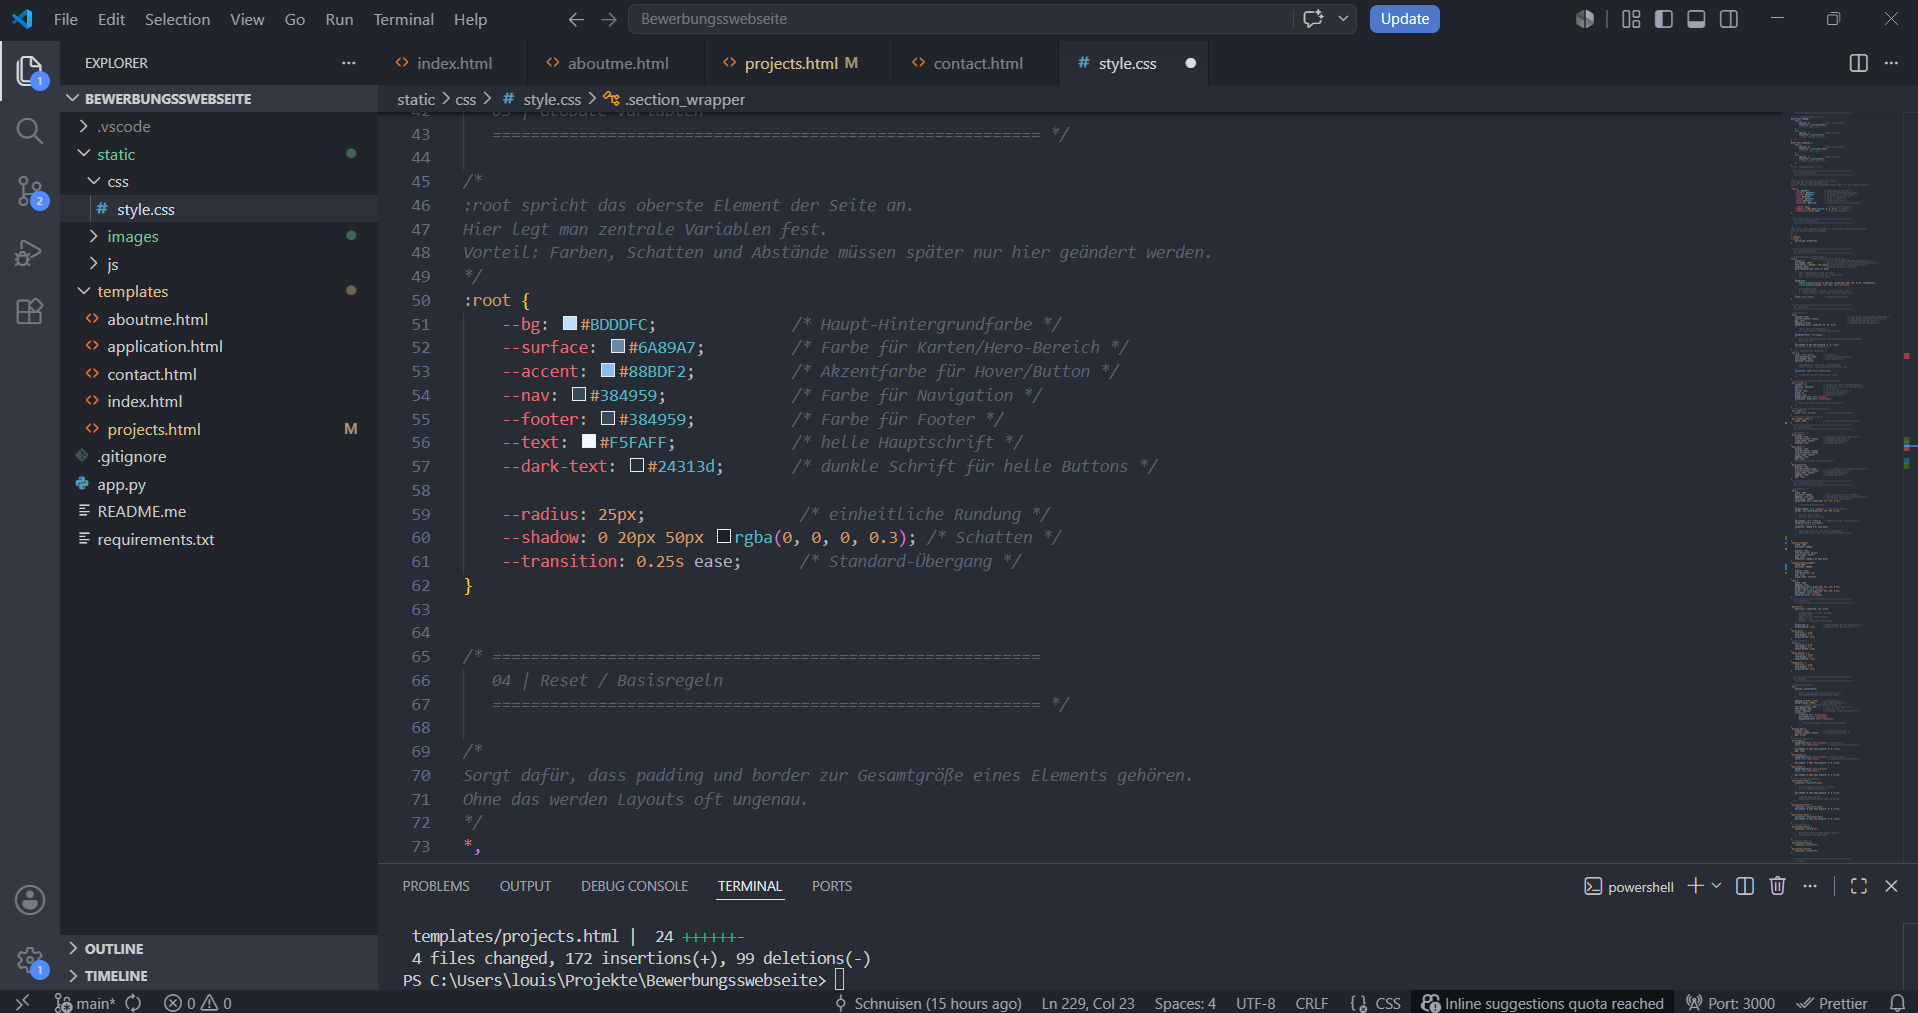
Task: Open requirements.txt in the explorer
Action: click(x=155, y=539)
